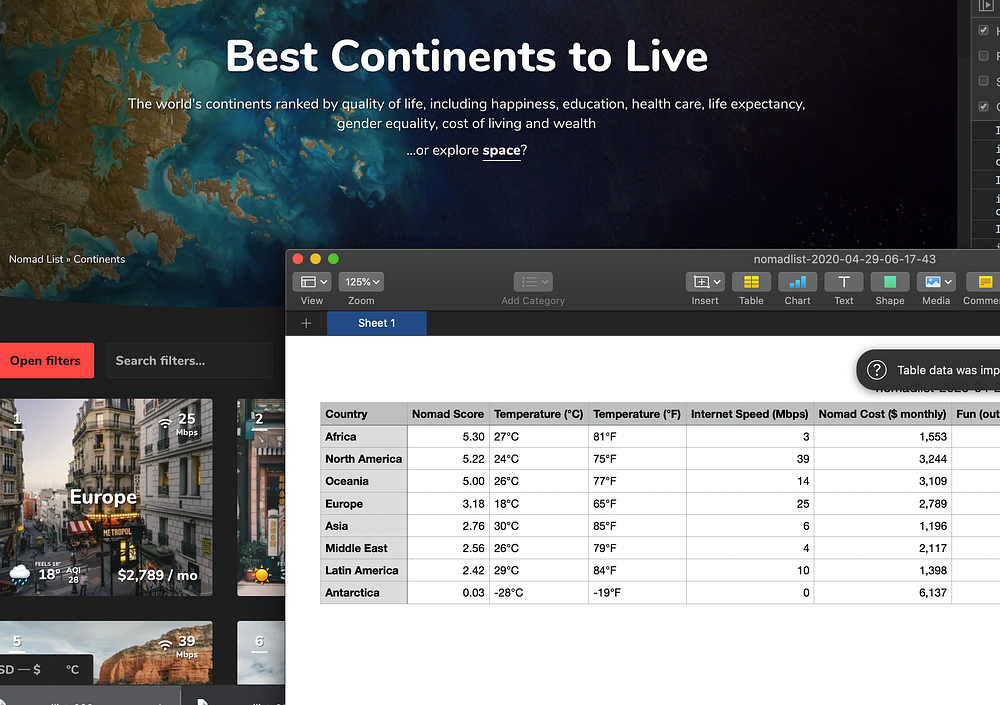1000x705 pixels.
Task: Click the Table toolbar icon
Action: click(x=751, y=282)
